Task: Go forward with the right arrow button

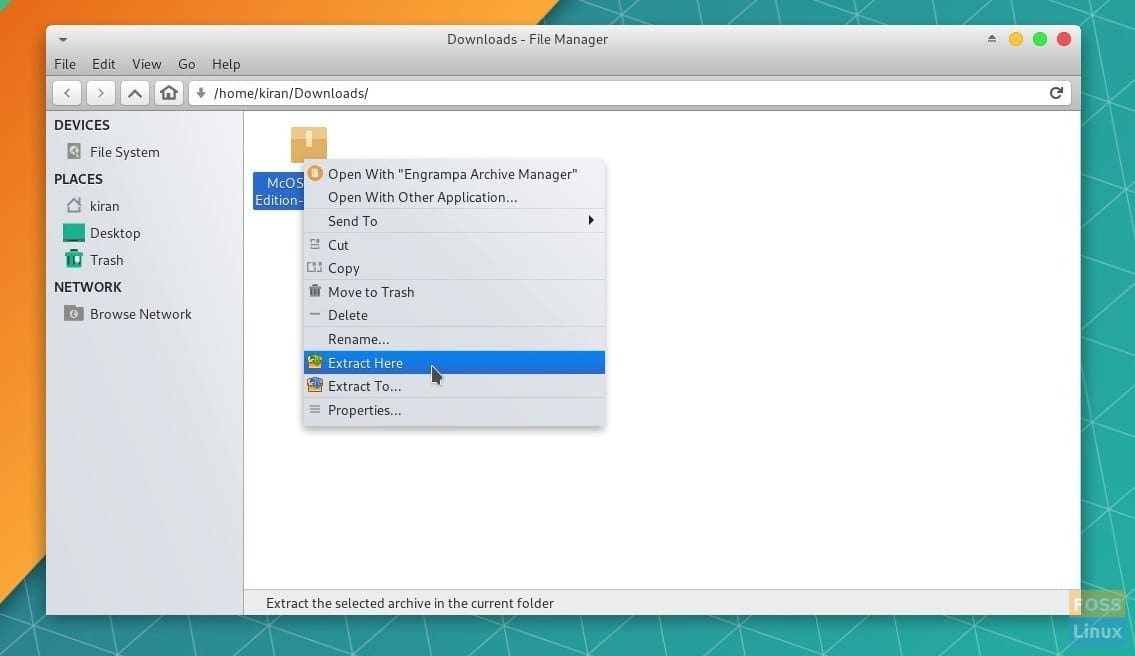Action: [101, 93]
